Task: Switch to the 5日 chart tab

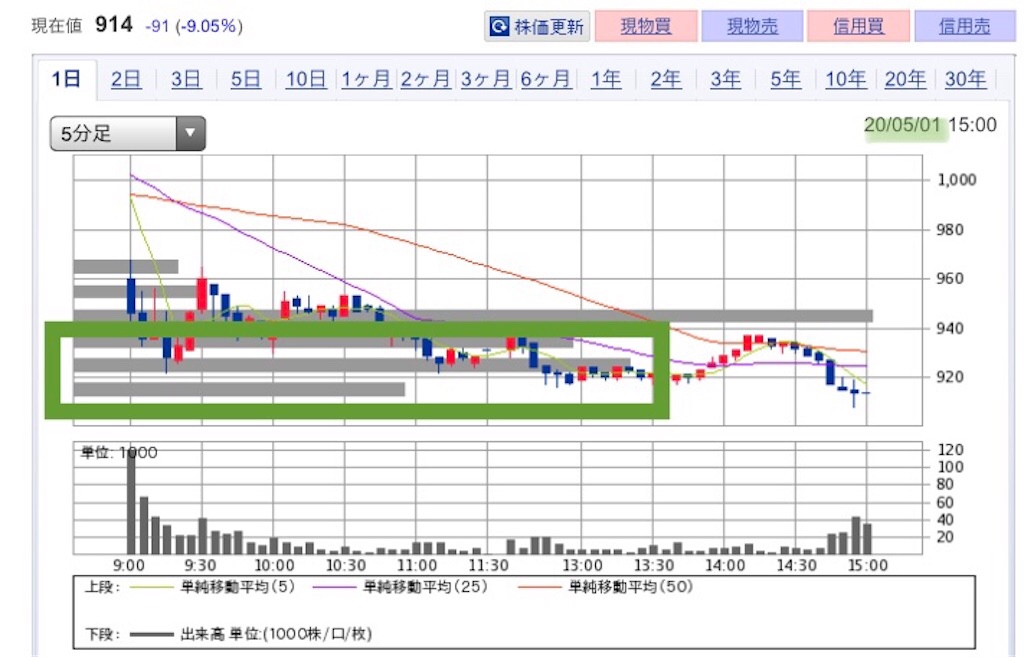Action: pos(246,79)
